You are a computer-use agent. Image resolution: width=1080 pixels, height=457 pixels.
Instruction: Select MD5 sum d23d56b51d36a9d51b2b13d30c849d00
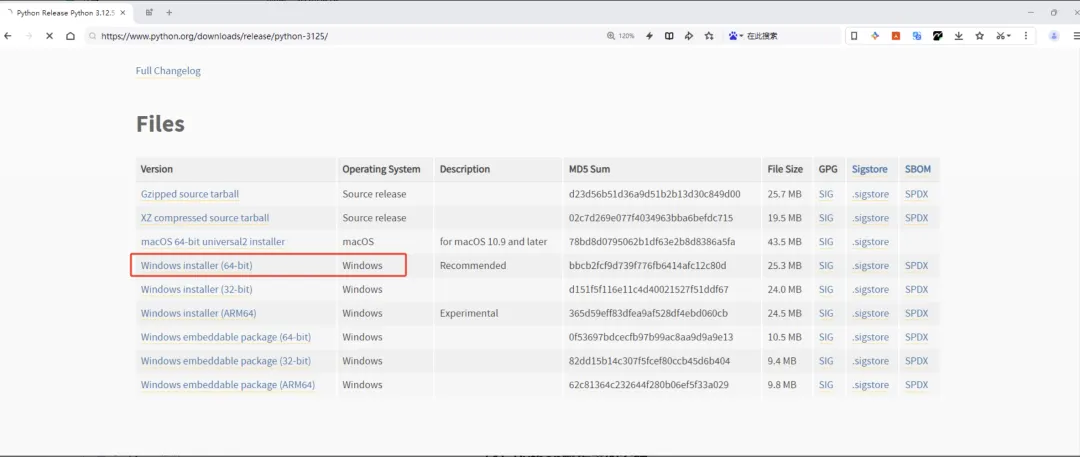(654, 194)
